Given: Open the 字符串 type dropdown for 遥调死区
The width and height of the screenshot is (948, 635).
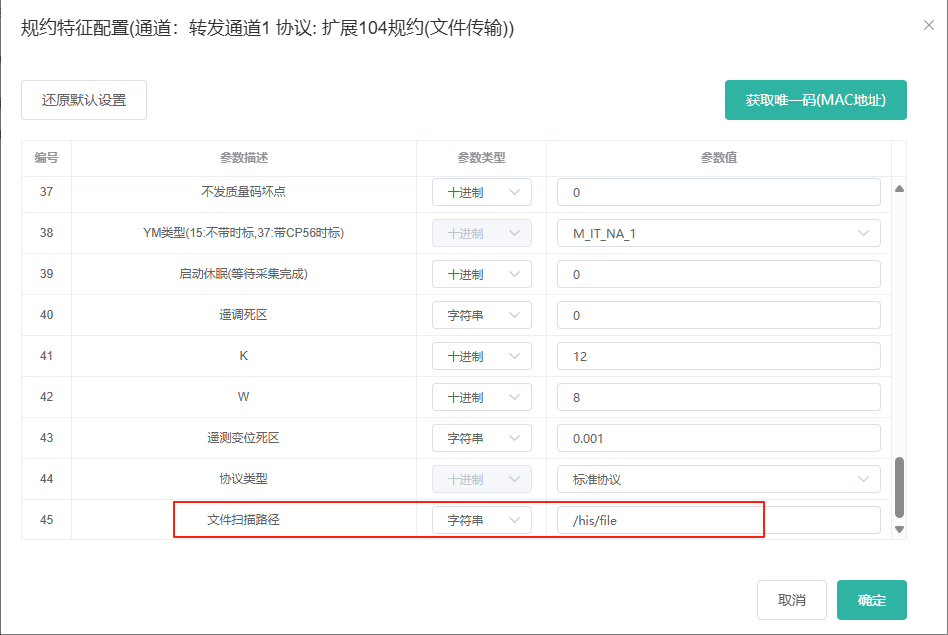Looking at the screenshot, I should (x=482, y=315).
